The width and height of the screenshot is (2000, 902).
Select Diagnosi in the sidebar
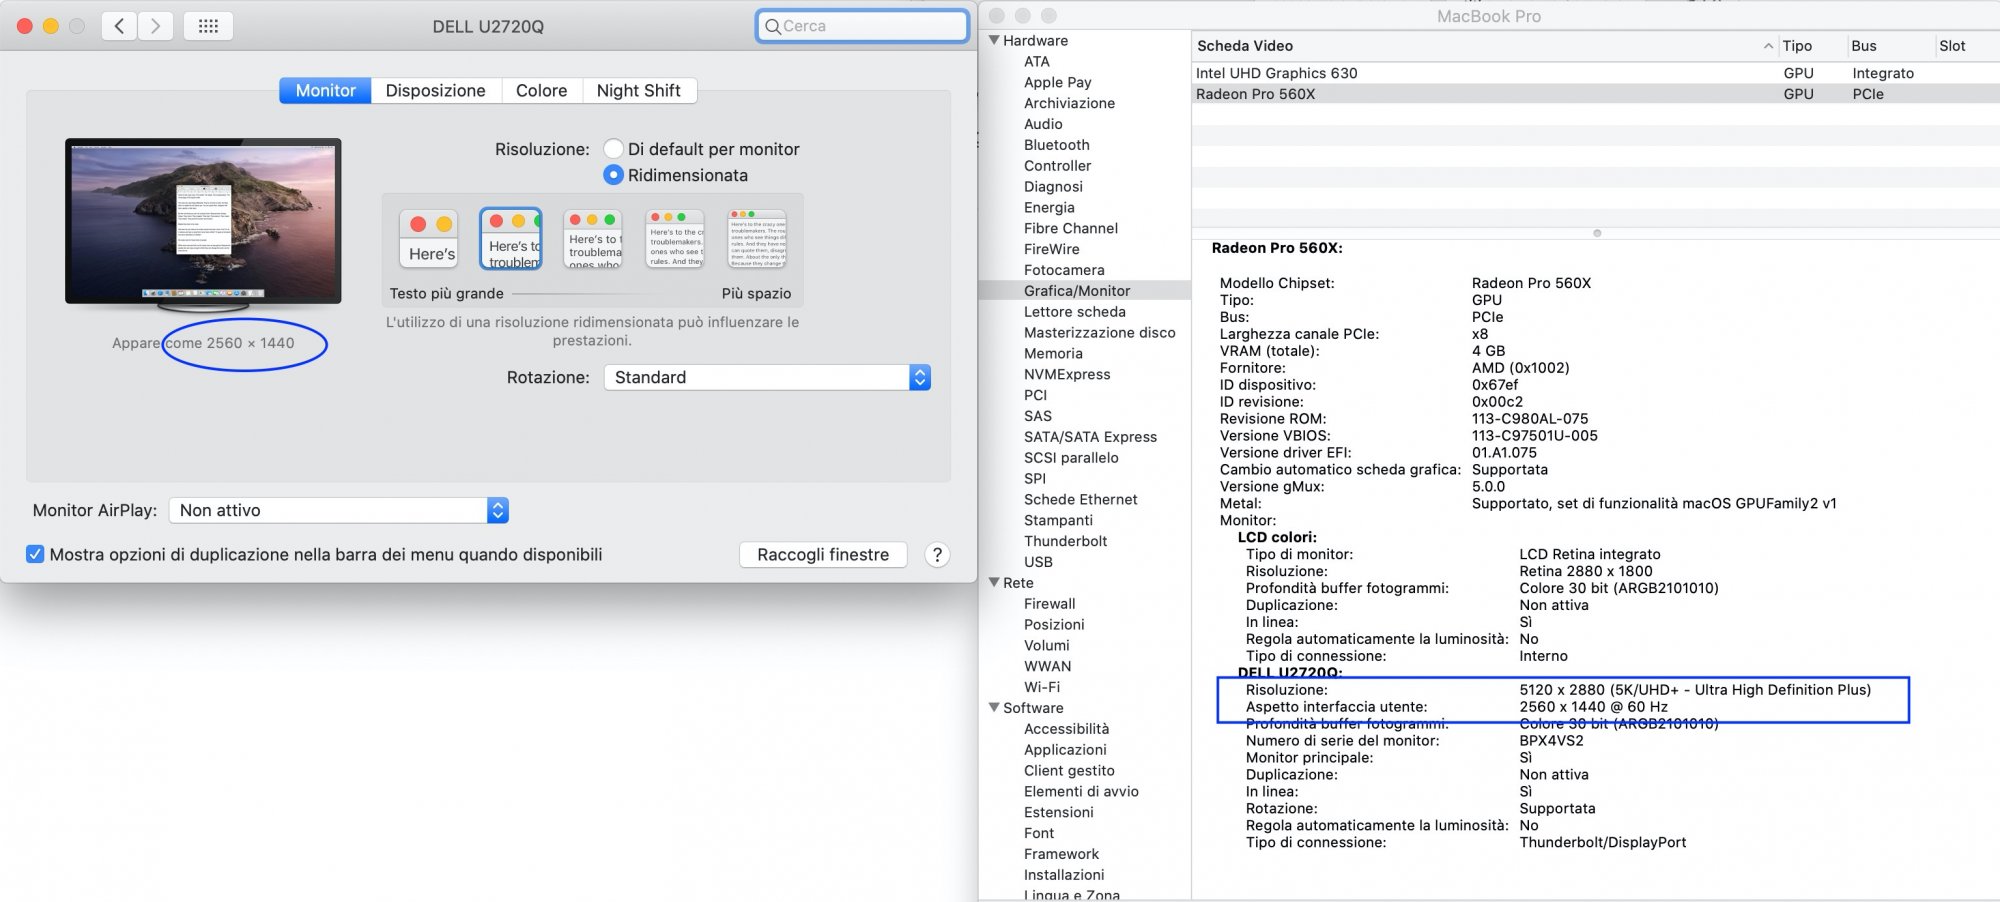(x=1053, y=187)
